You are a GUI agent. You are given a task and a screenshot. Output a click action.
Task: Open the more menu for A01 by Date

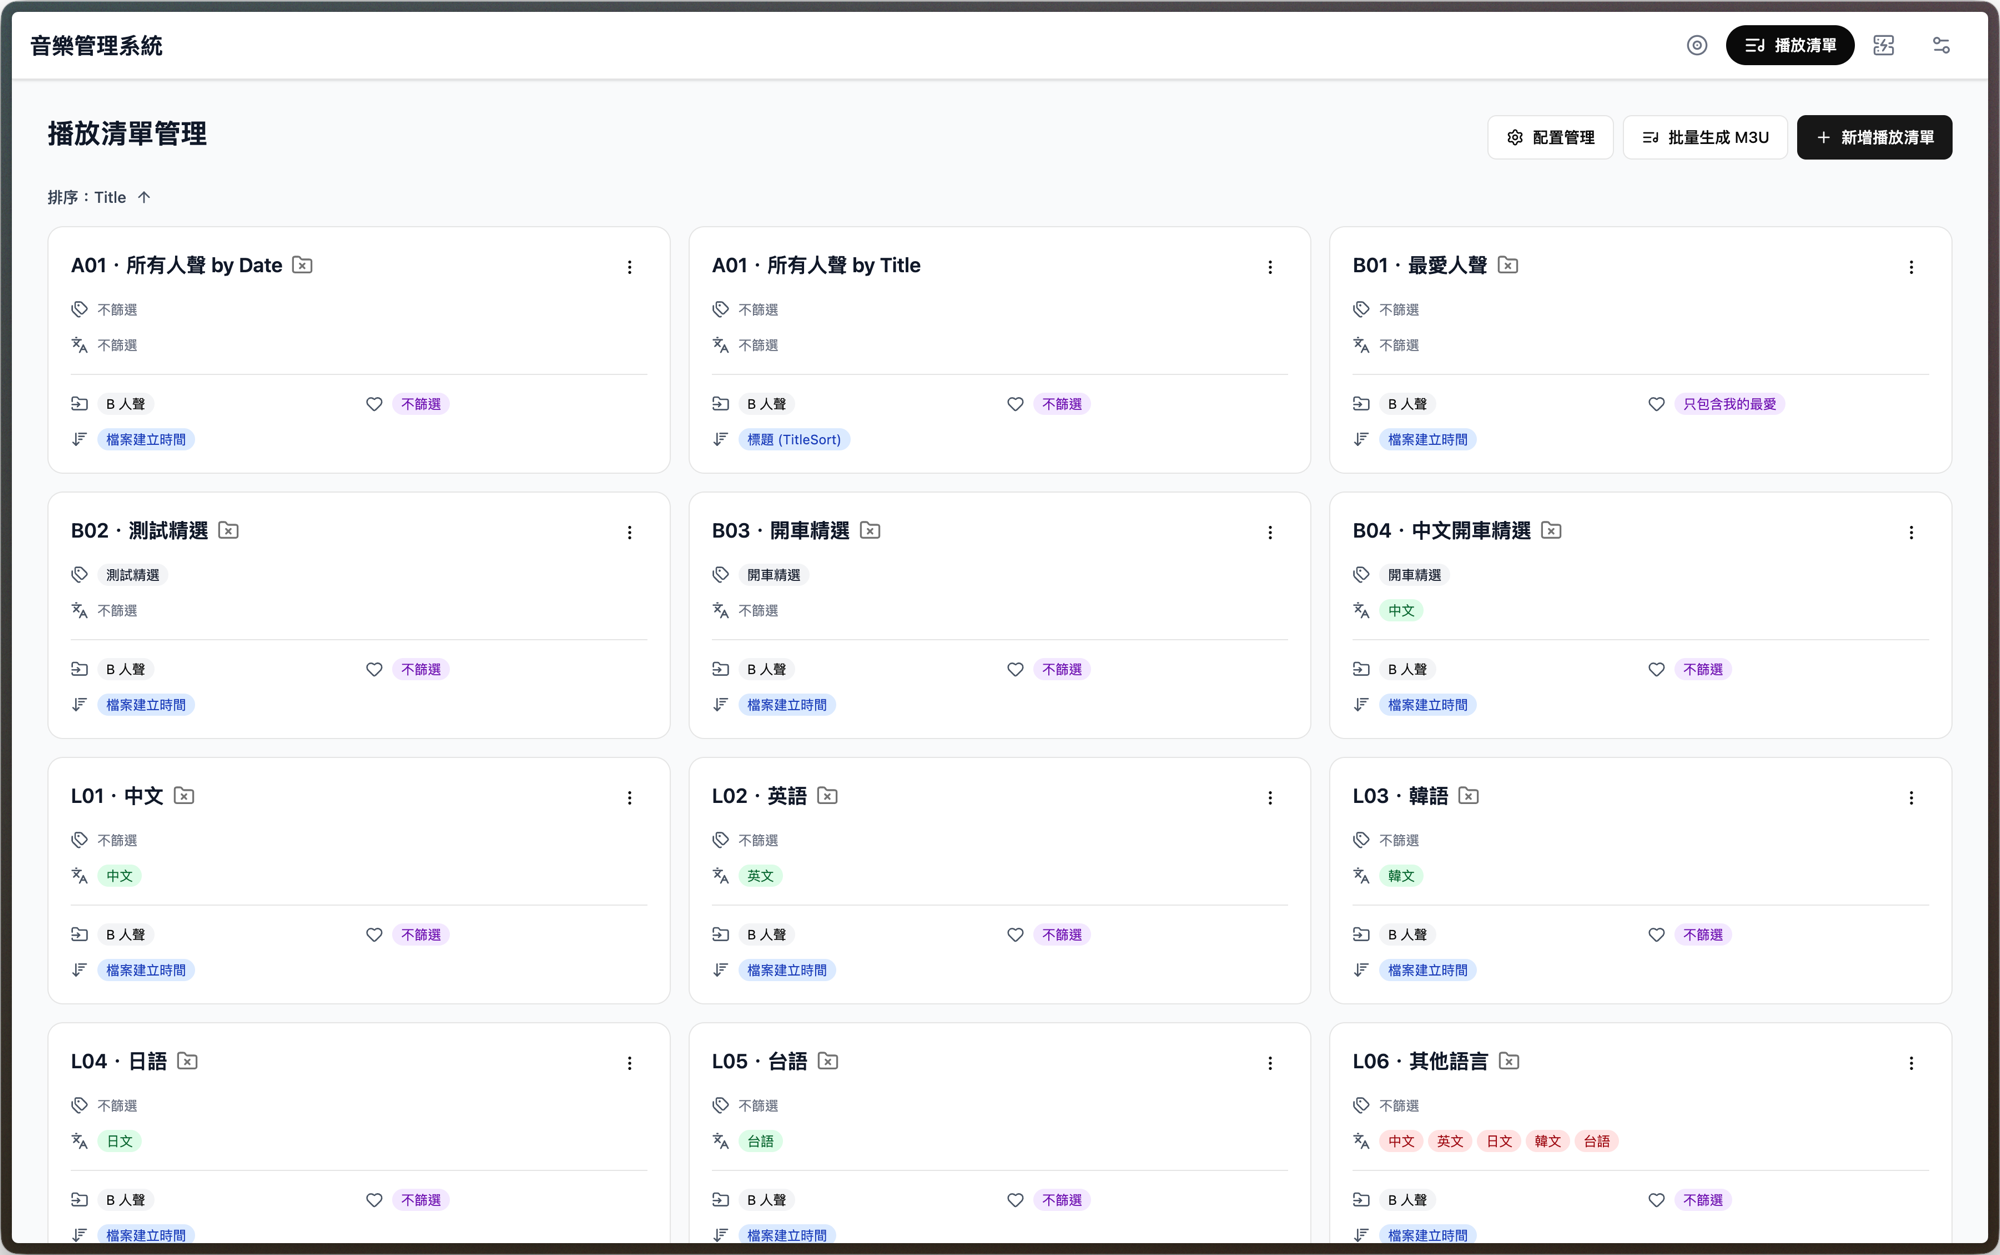point(629,267)
